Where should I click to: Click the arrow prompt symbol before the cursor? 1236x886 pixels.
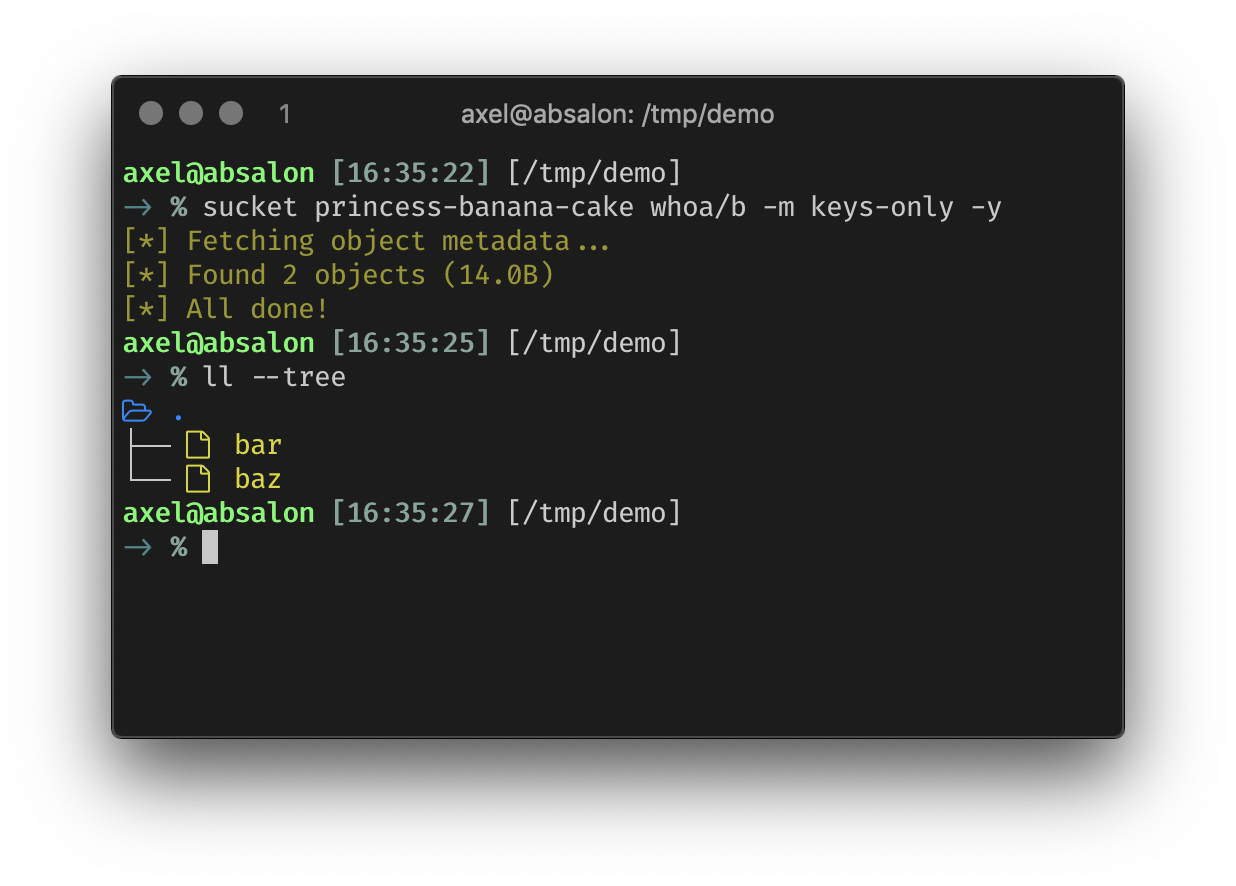point(137,547)
